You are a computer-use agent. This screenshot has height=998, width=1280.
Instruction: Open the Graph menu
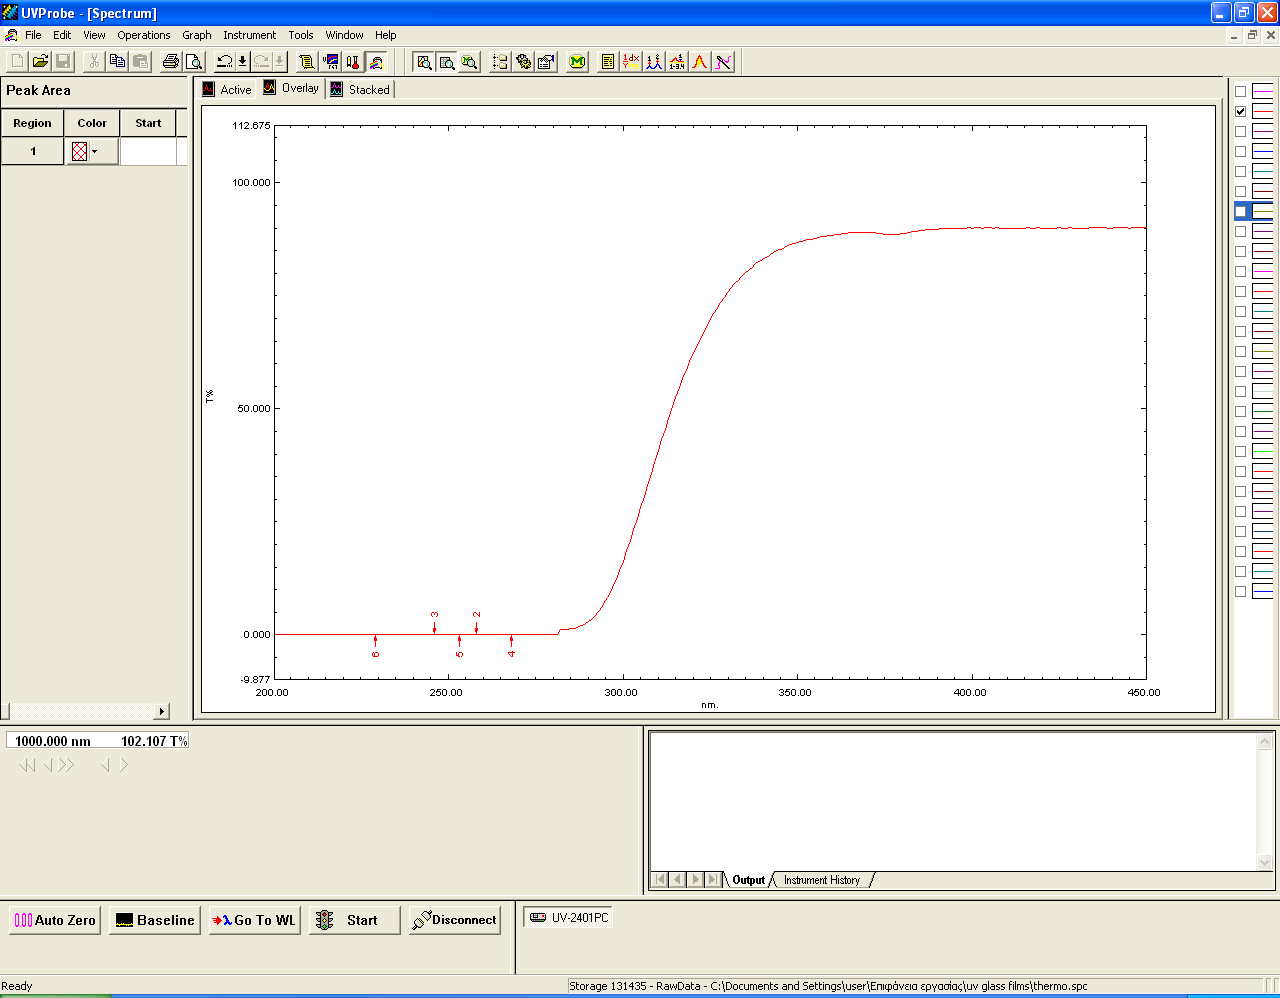coord(196,35)
